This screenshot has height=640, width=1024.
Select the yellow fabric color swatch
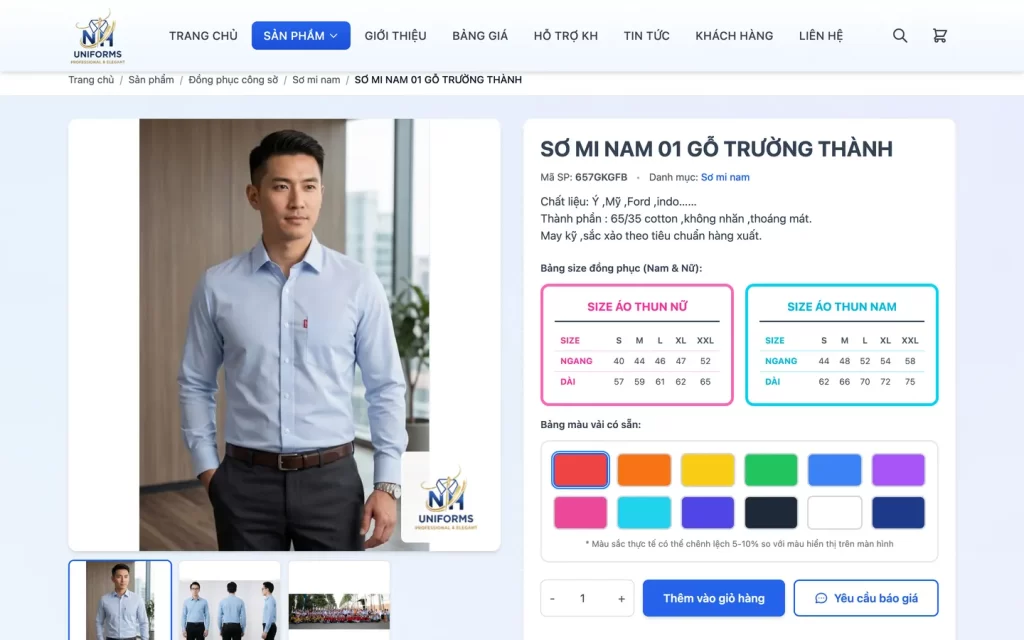pos(708,470)
